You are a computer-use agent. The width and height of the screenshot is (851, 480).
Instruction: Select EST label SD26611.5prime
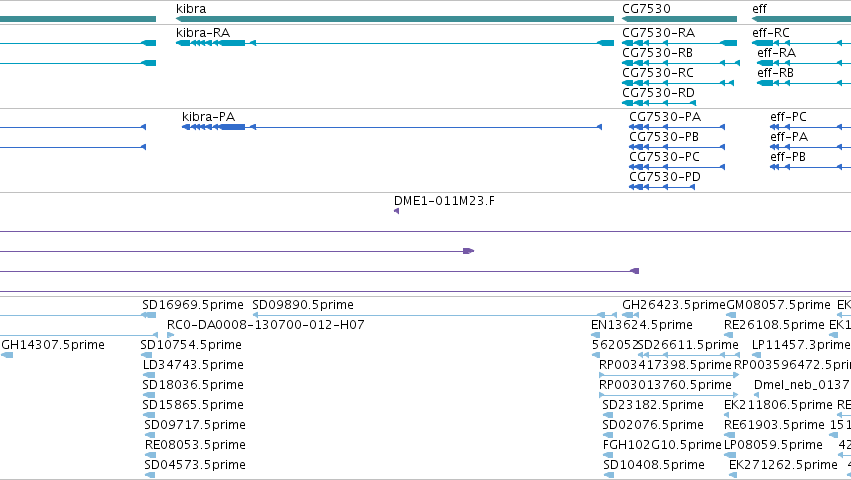[688, 345]
